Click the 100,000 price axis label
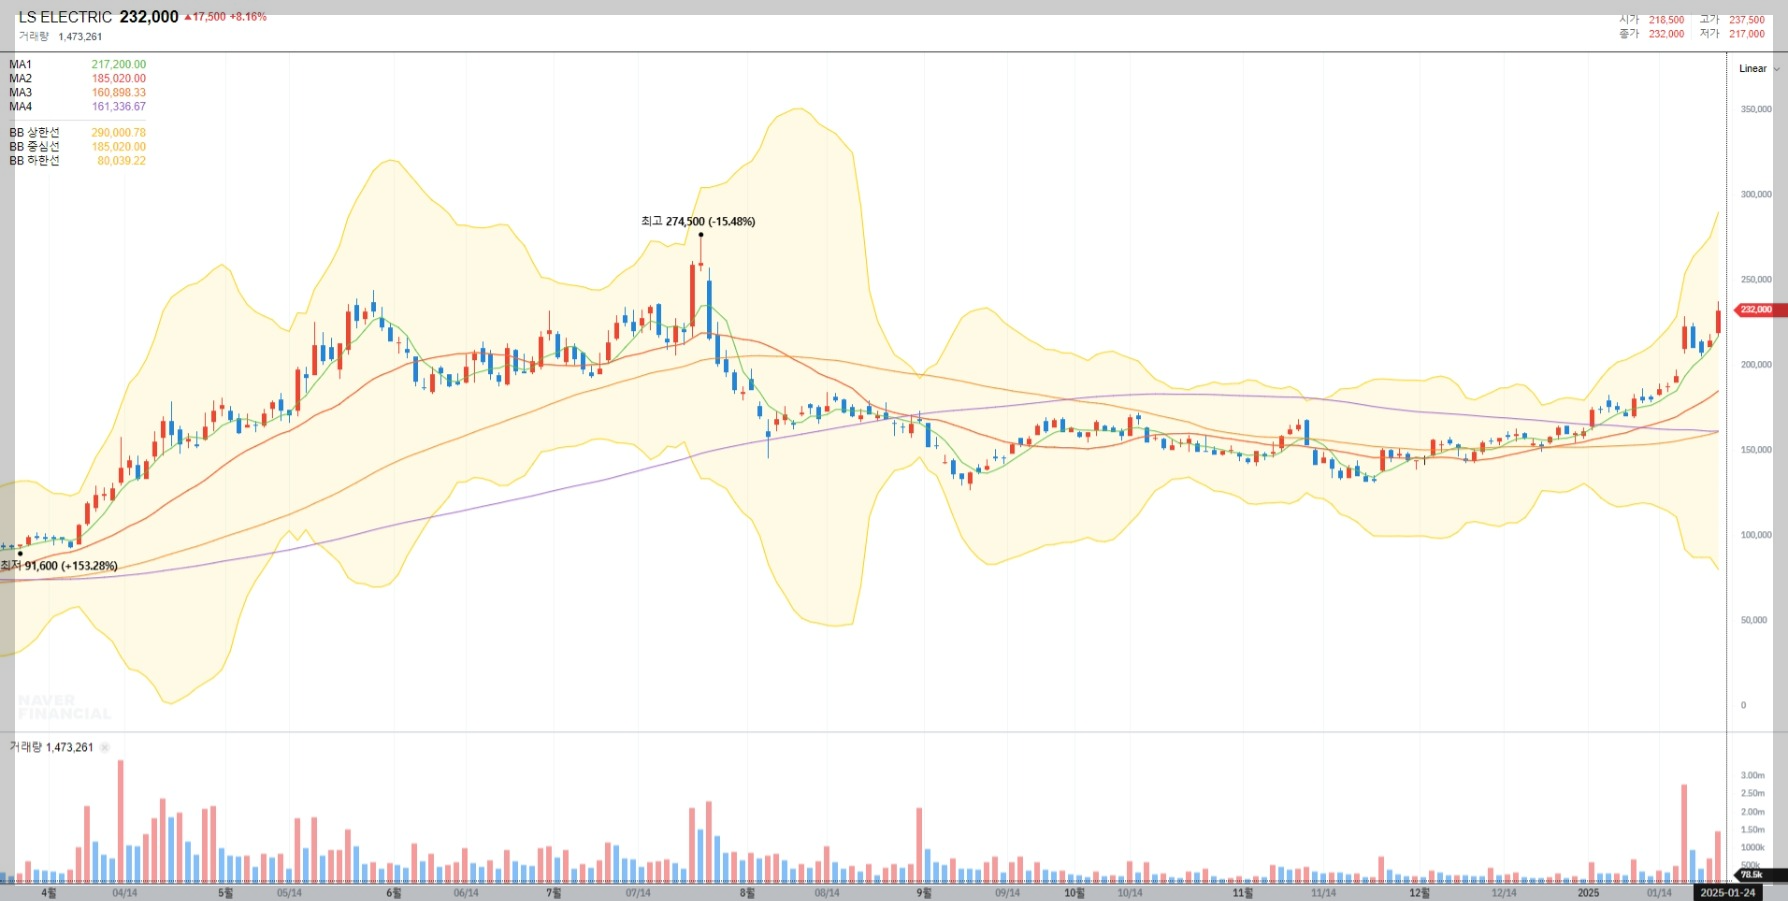1788x901 pixels. coord(1756,535)
